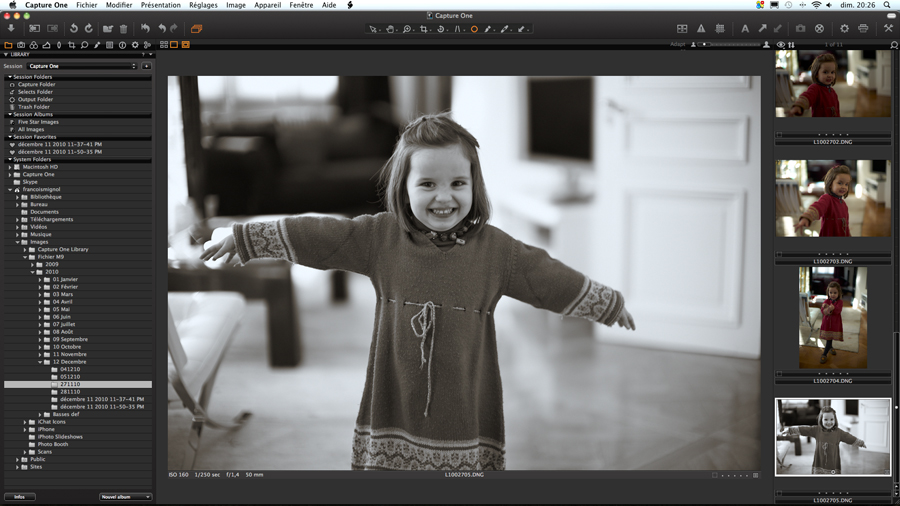This screenshot has height=506, width=900.
Task: Expand the 11 Novembre folder
Action: (x=41, y=354)
